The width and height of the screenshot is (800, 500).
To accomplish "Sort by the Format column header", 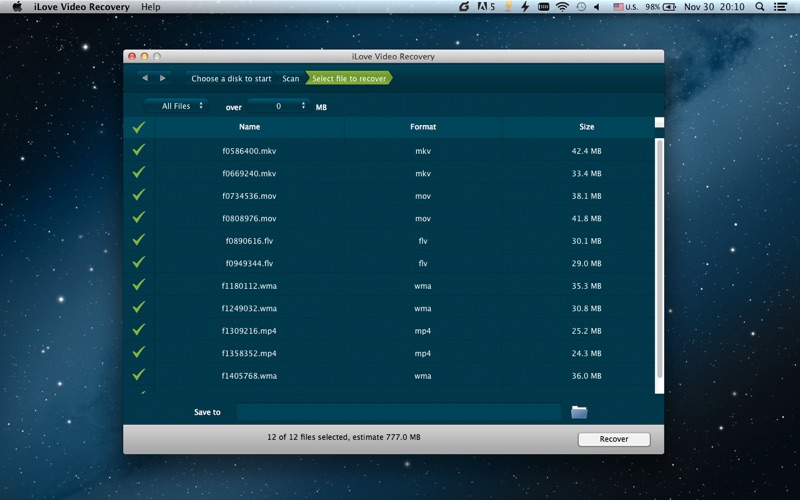I will [x=423, y=127].
